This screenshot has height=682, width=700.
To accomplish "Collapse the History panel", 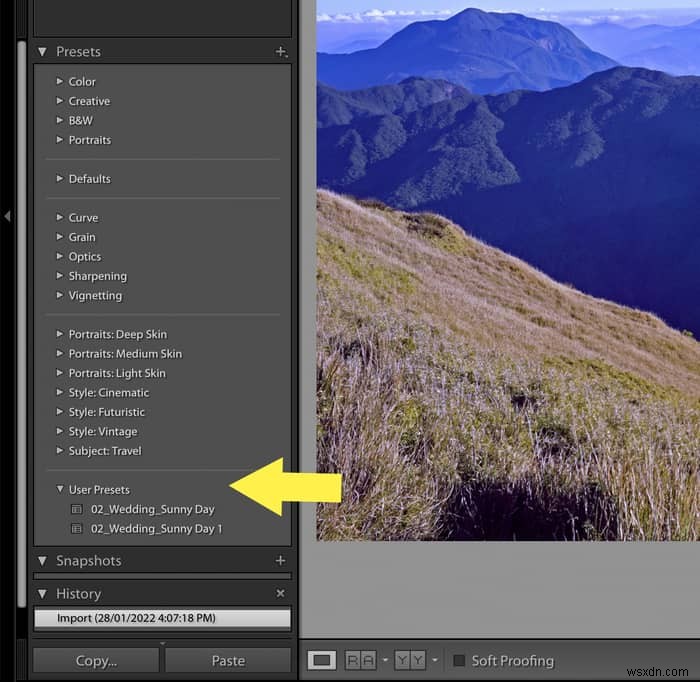I will coord(42,594).
